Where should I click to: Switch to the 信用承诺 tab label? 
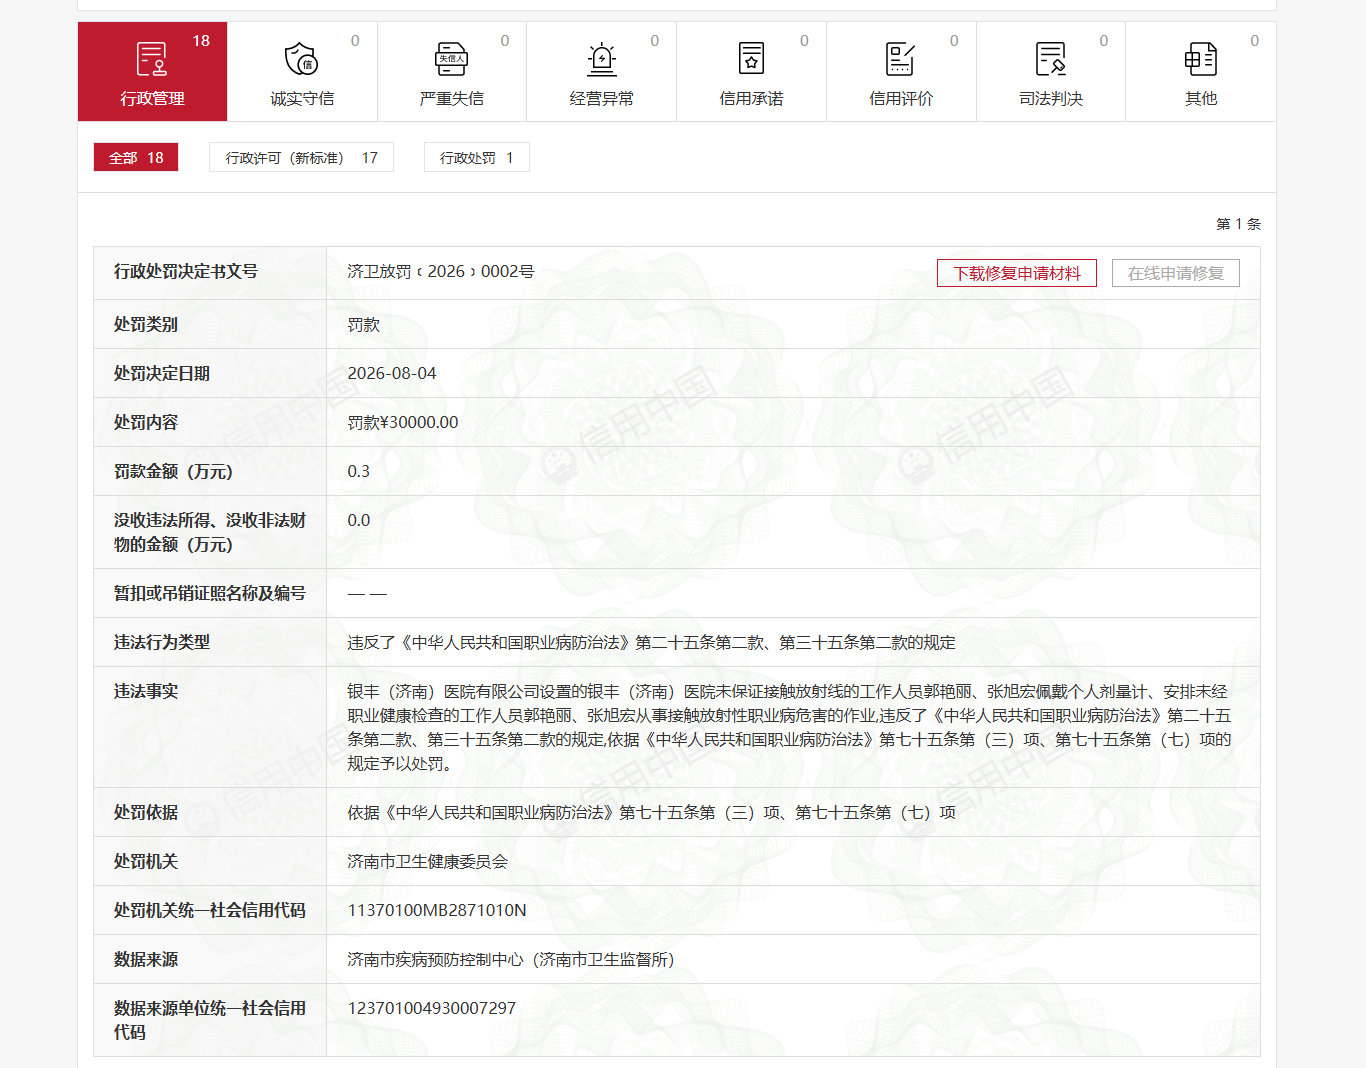752,99
